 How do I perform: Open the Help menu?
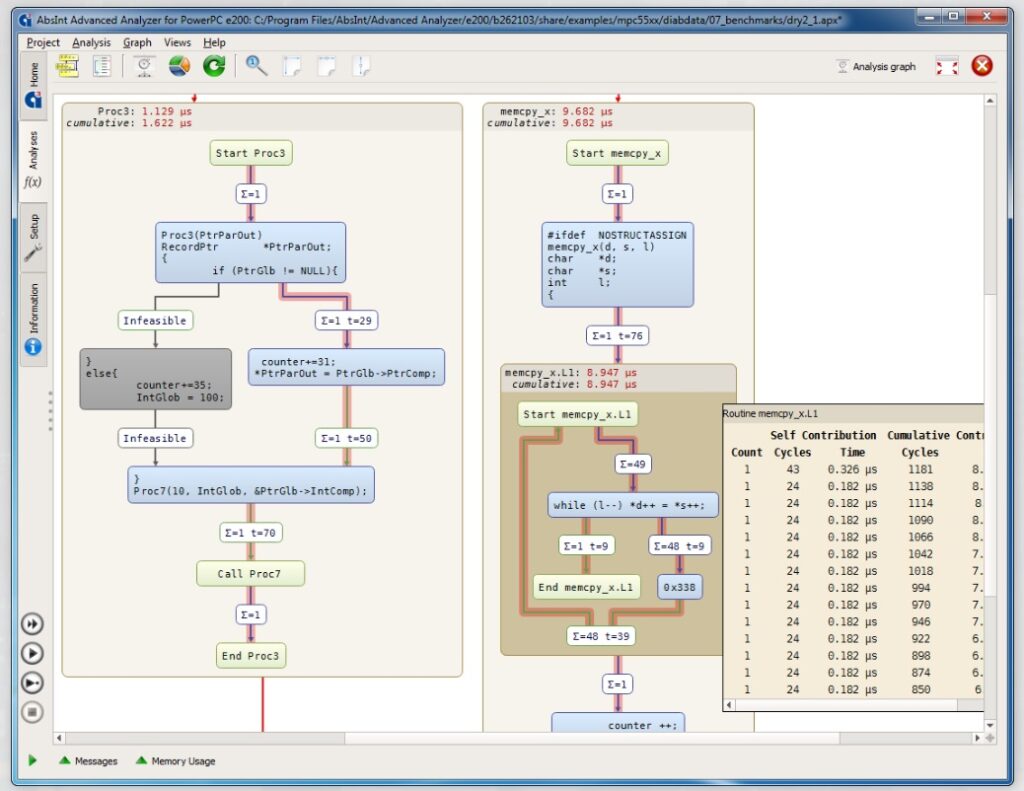tap(214, 42)
